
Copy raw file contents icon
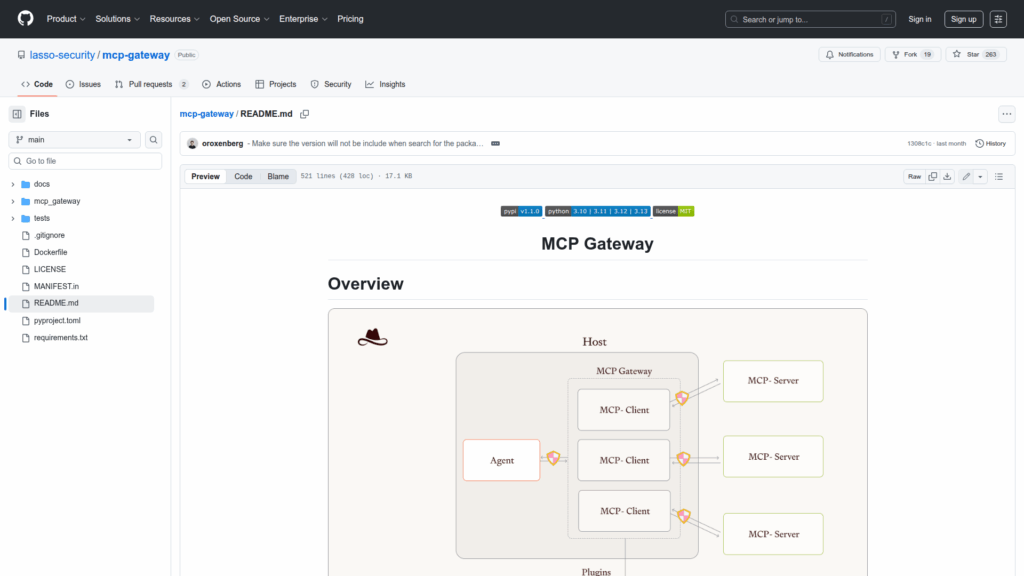pos(932,176)
